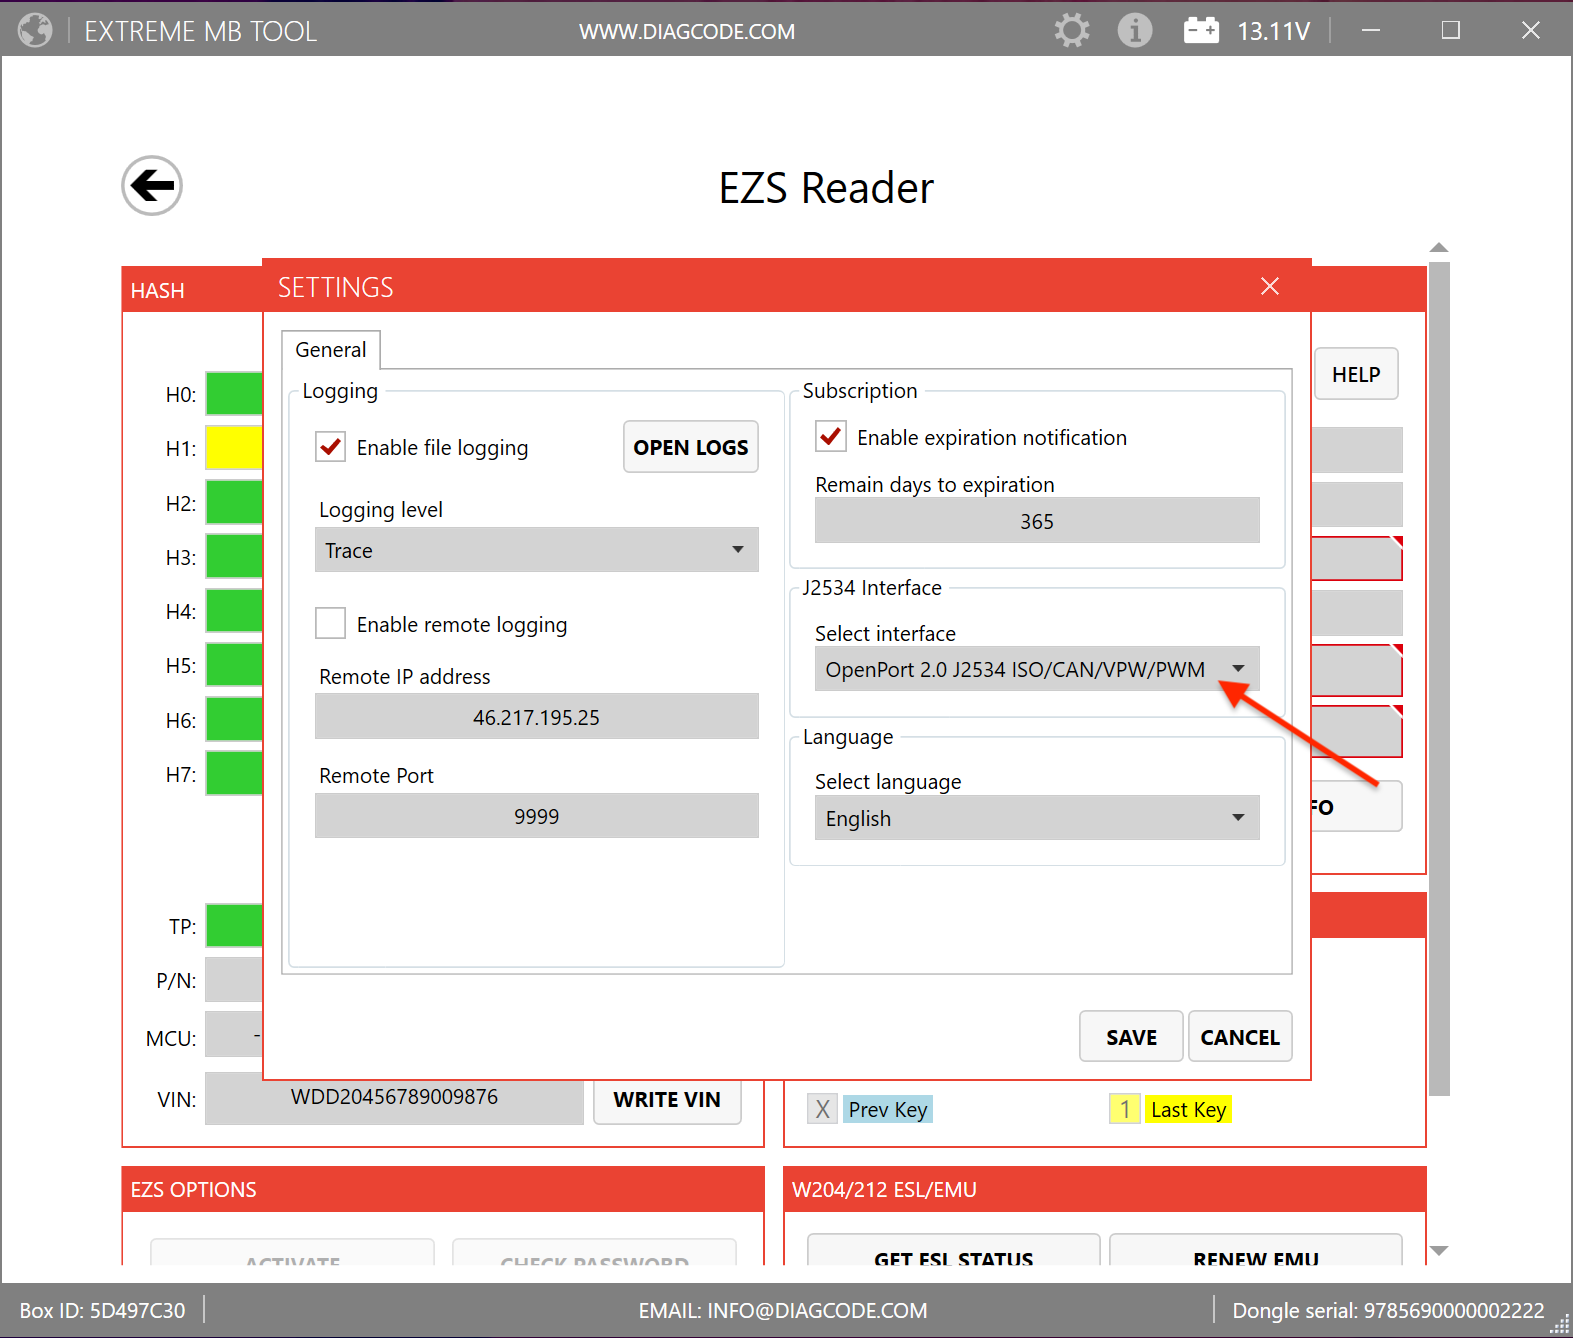
Task: Click the X icon beside Prev Key
Action: click(x=822, y=1109)
